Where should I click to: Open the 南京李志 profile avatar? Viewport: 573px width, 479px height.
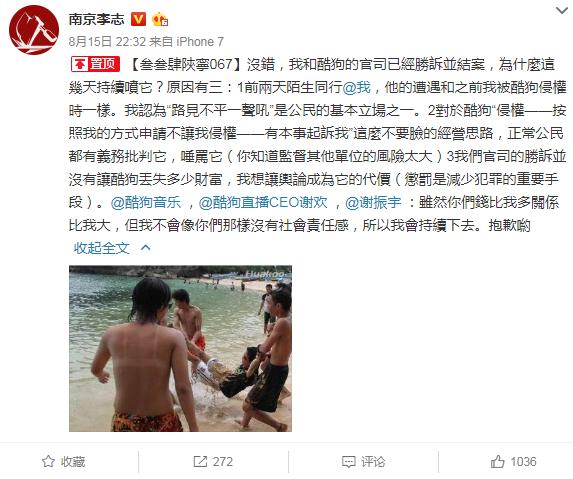point(34,30)
